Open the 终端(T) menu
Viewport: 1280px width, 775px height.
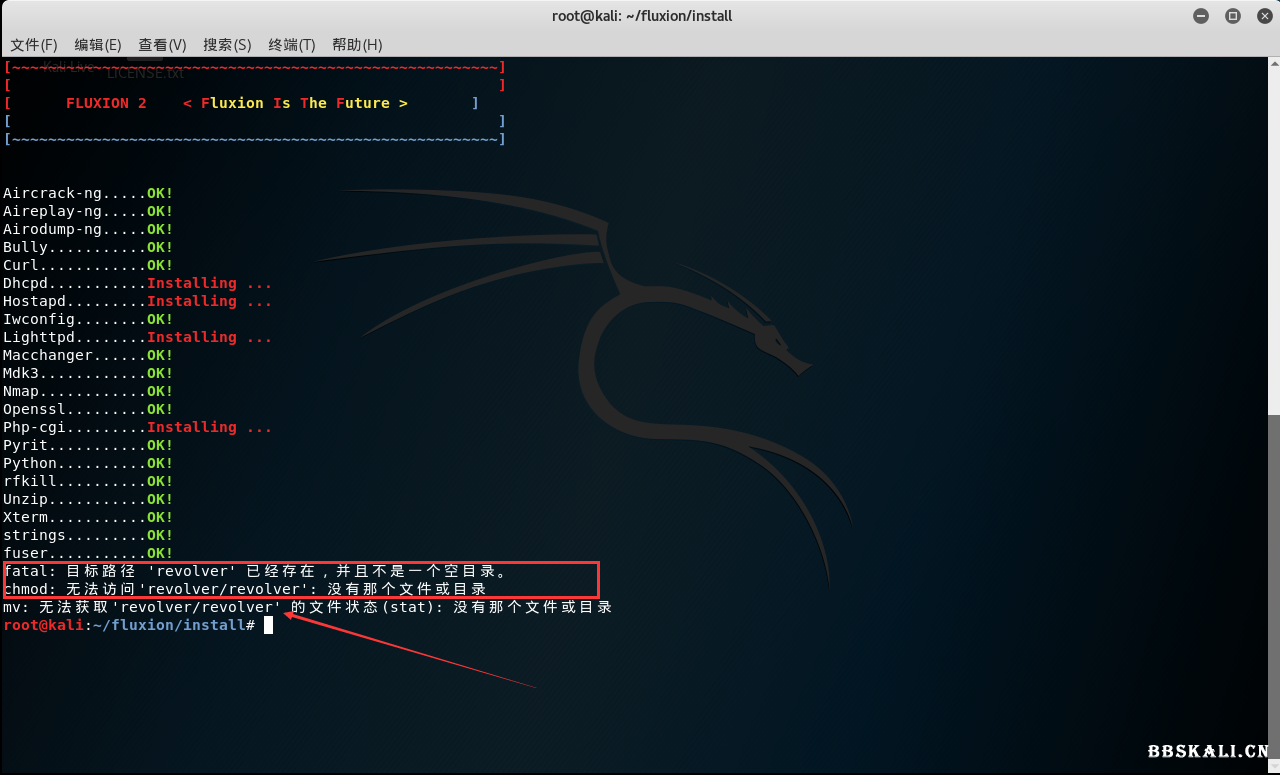click(292, 45)
